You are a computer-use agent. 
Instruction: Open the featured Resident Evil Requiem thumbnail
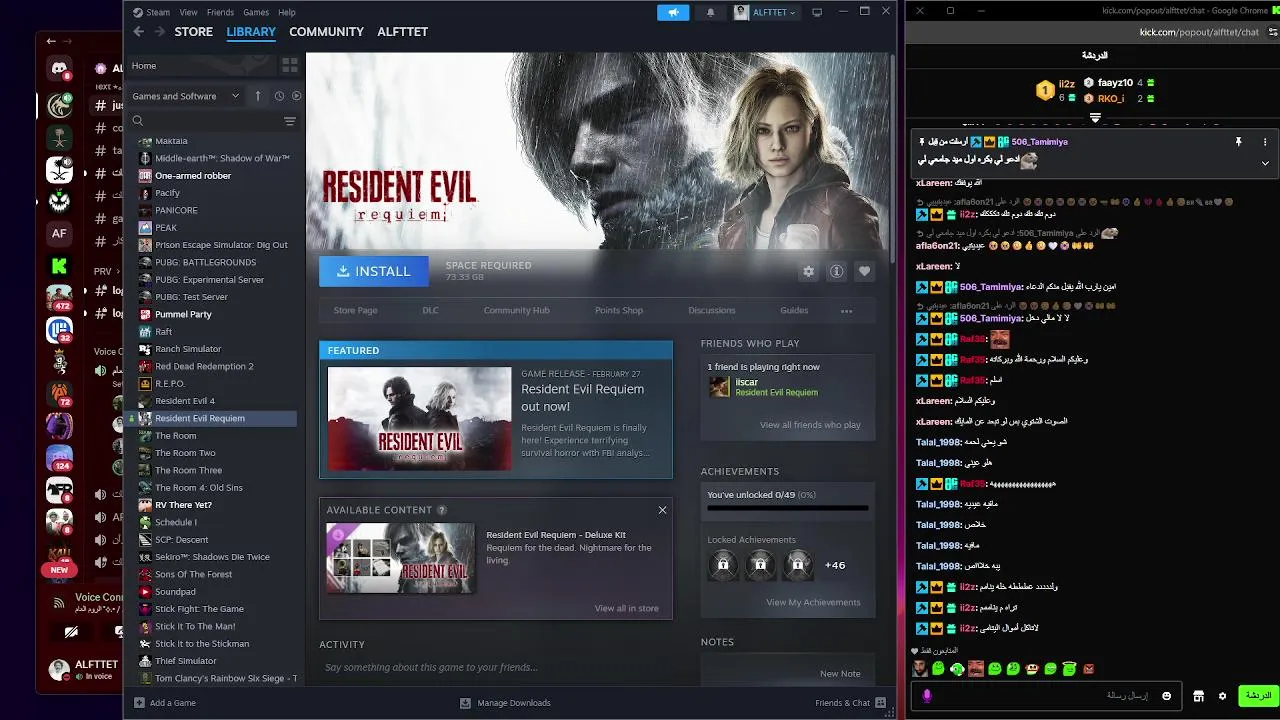[420, 419]
